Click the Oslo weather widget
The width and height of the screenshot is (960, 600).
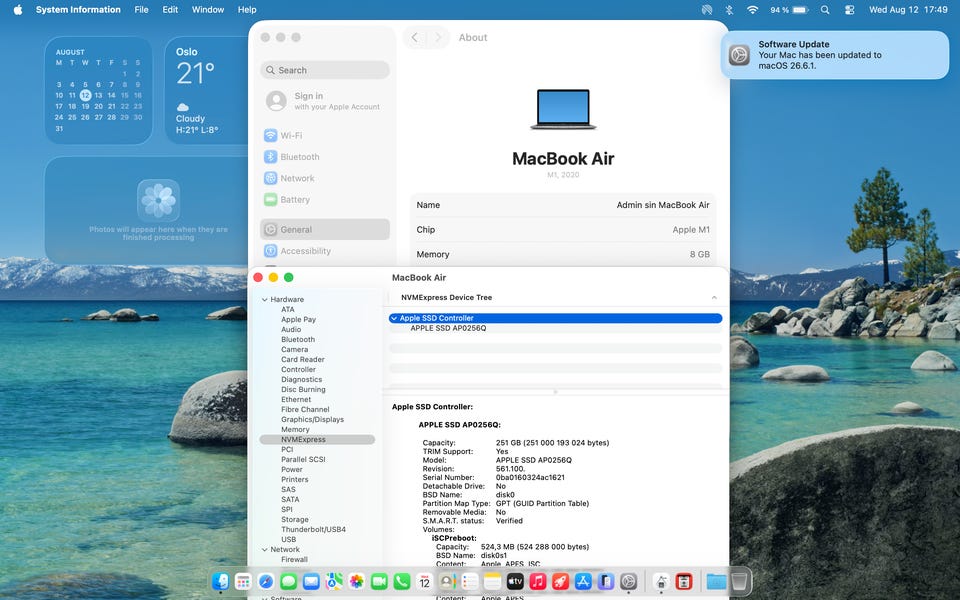pos(206,91)
